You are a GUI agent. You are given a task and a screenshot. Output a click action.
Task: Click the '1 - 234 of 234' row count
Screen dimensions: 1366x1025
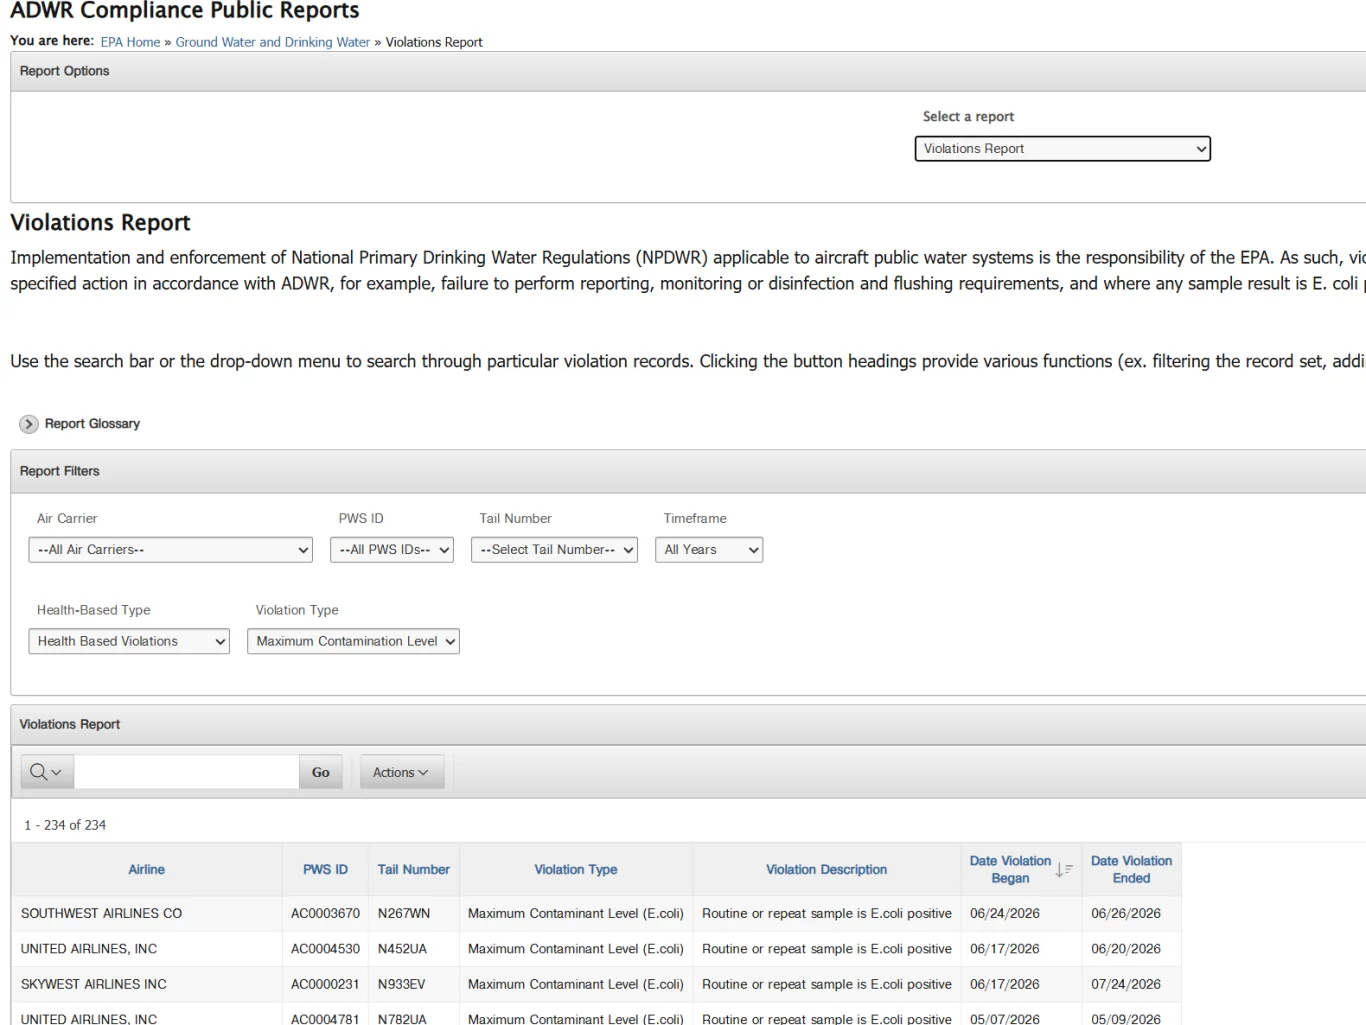tap(65, 826)
